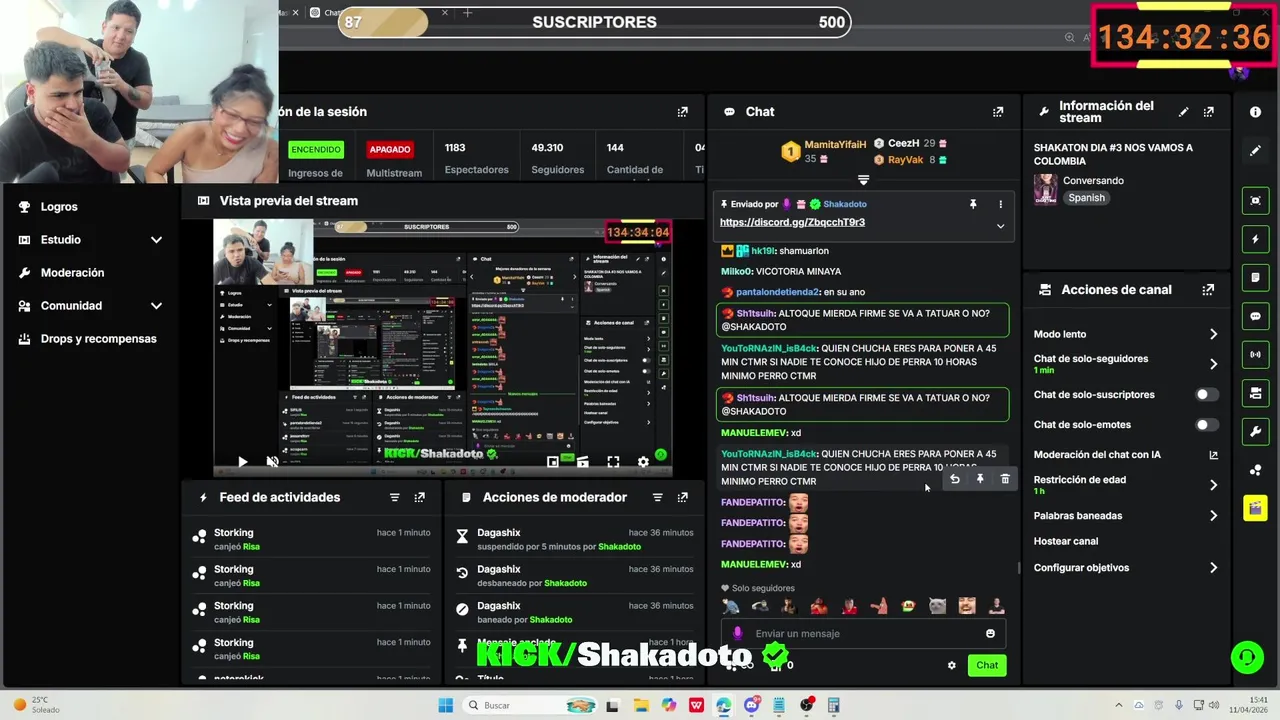This screenshot has height=720, width=1280.
Task: Play the stream preview
Action: point(242,462)
